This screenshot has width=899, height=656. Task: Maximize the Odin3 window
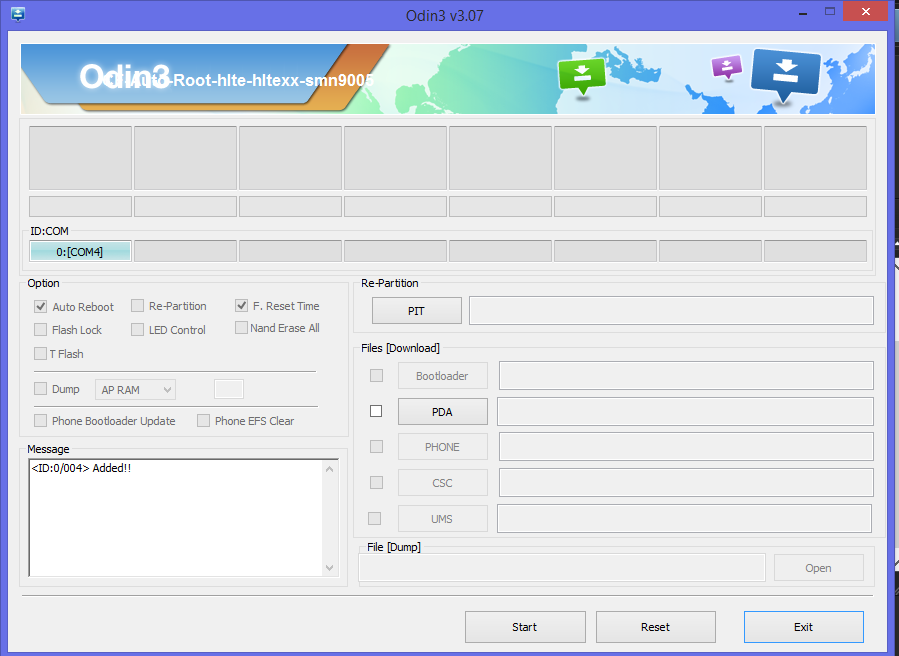coord(830,11)
